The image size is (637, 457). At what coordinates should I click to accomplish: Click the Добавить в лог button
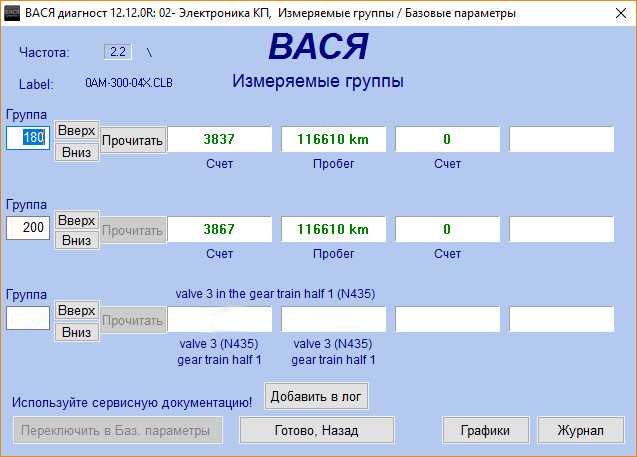317,396
